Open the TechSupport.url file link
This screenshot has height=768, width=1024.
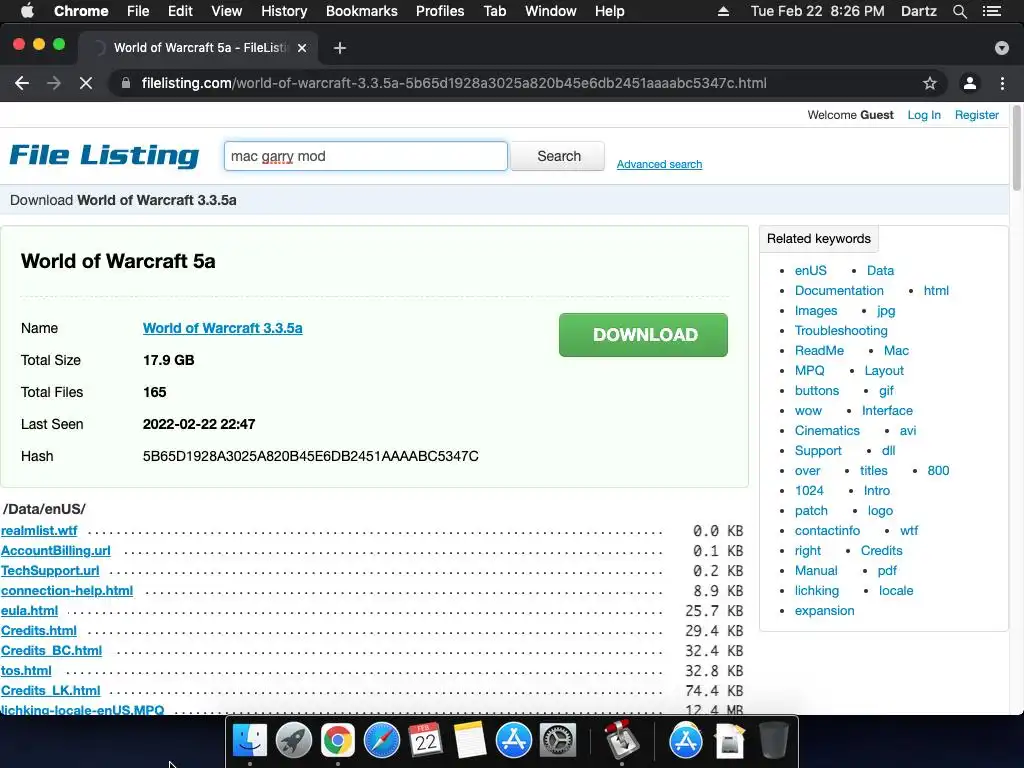(50, 570)
